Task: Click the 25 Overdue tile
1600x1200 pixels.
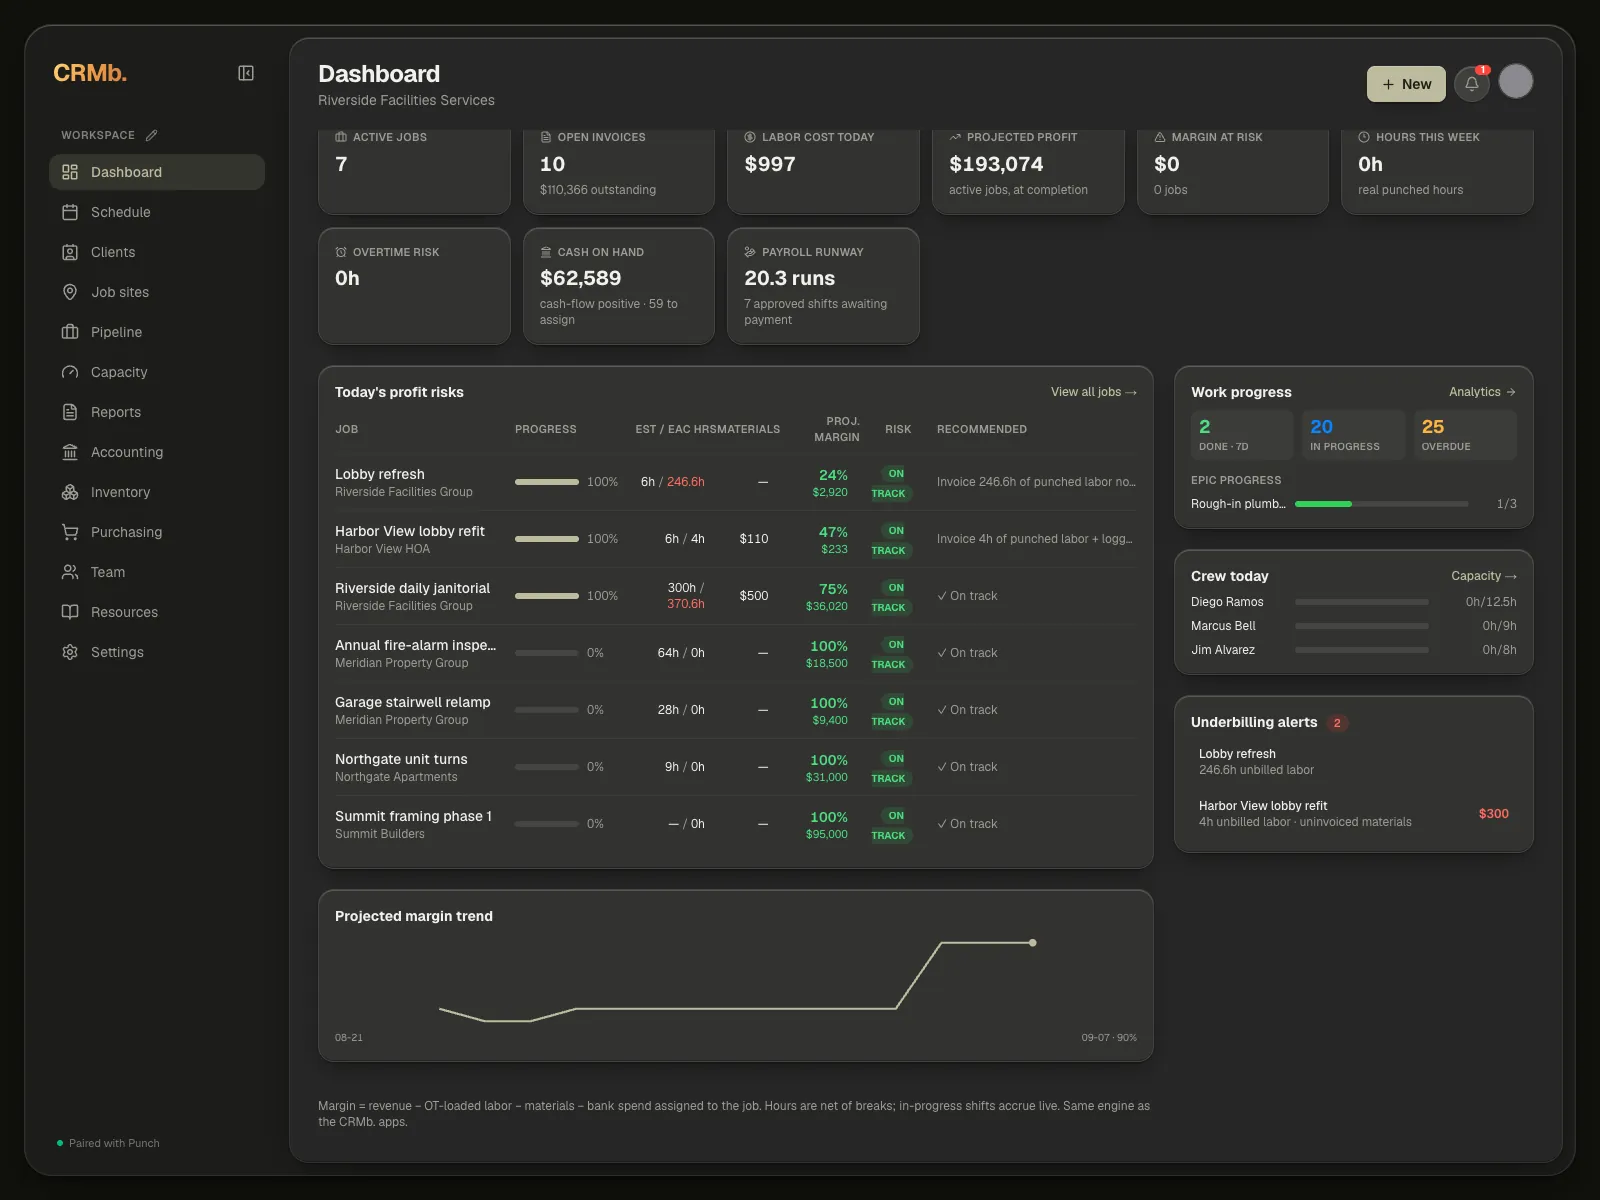Action: [1465, 435]
